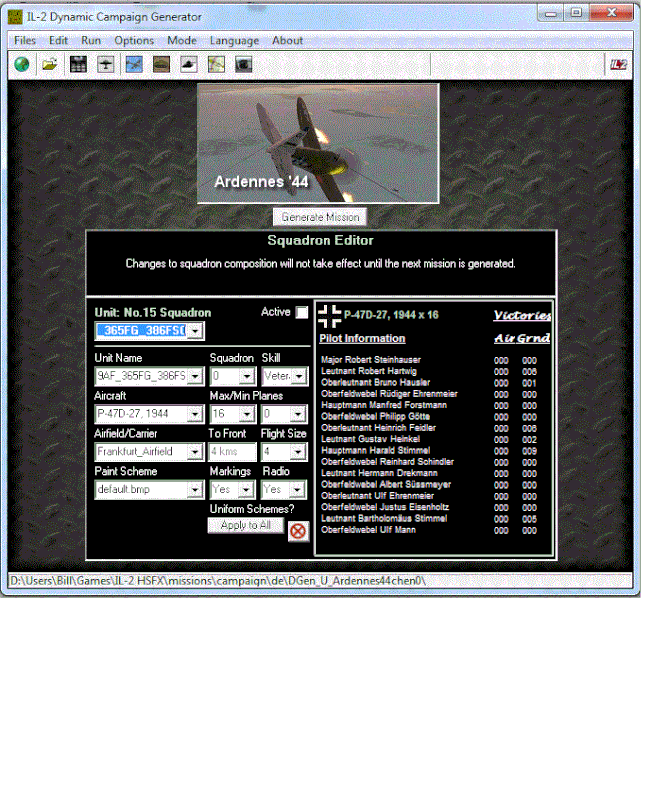Select pilot Leutnant Robert Hartwig
This screenshot has height=800, width=651.
click(369, 371)
